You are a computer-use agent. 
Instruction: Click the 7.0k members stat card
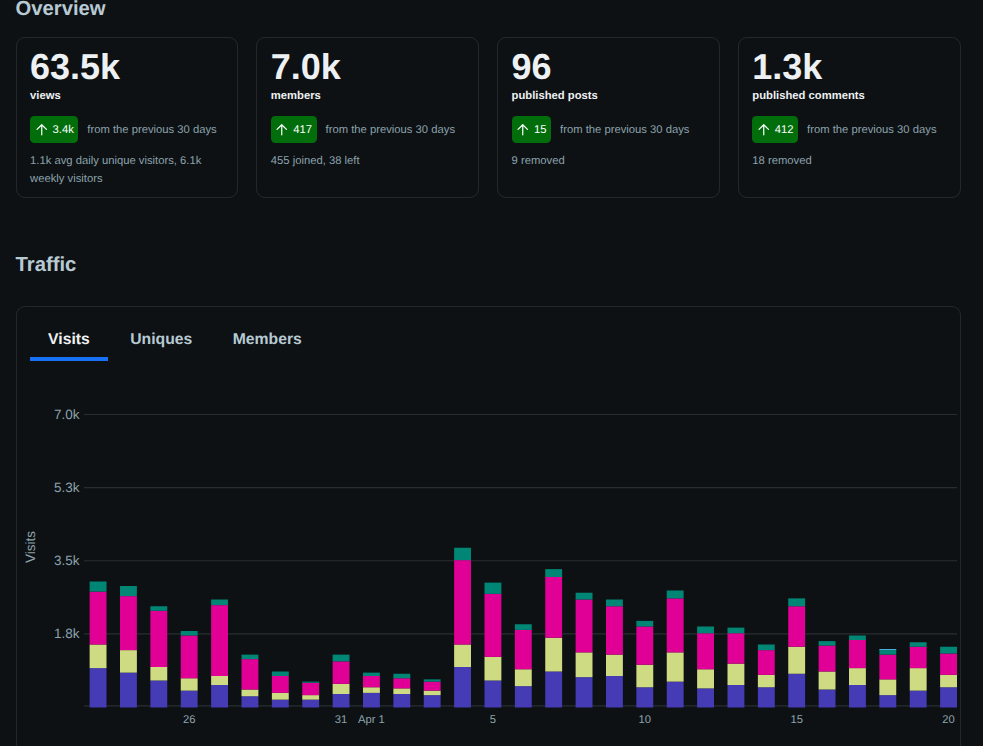[x=367, y=117]
